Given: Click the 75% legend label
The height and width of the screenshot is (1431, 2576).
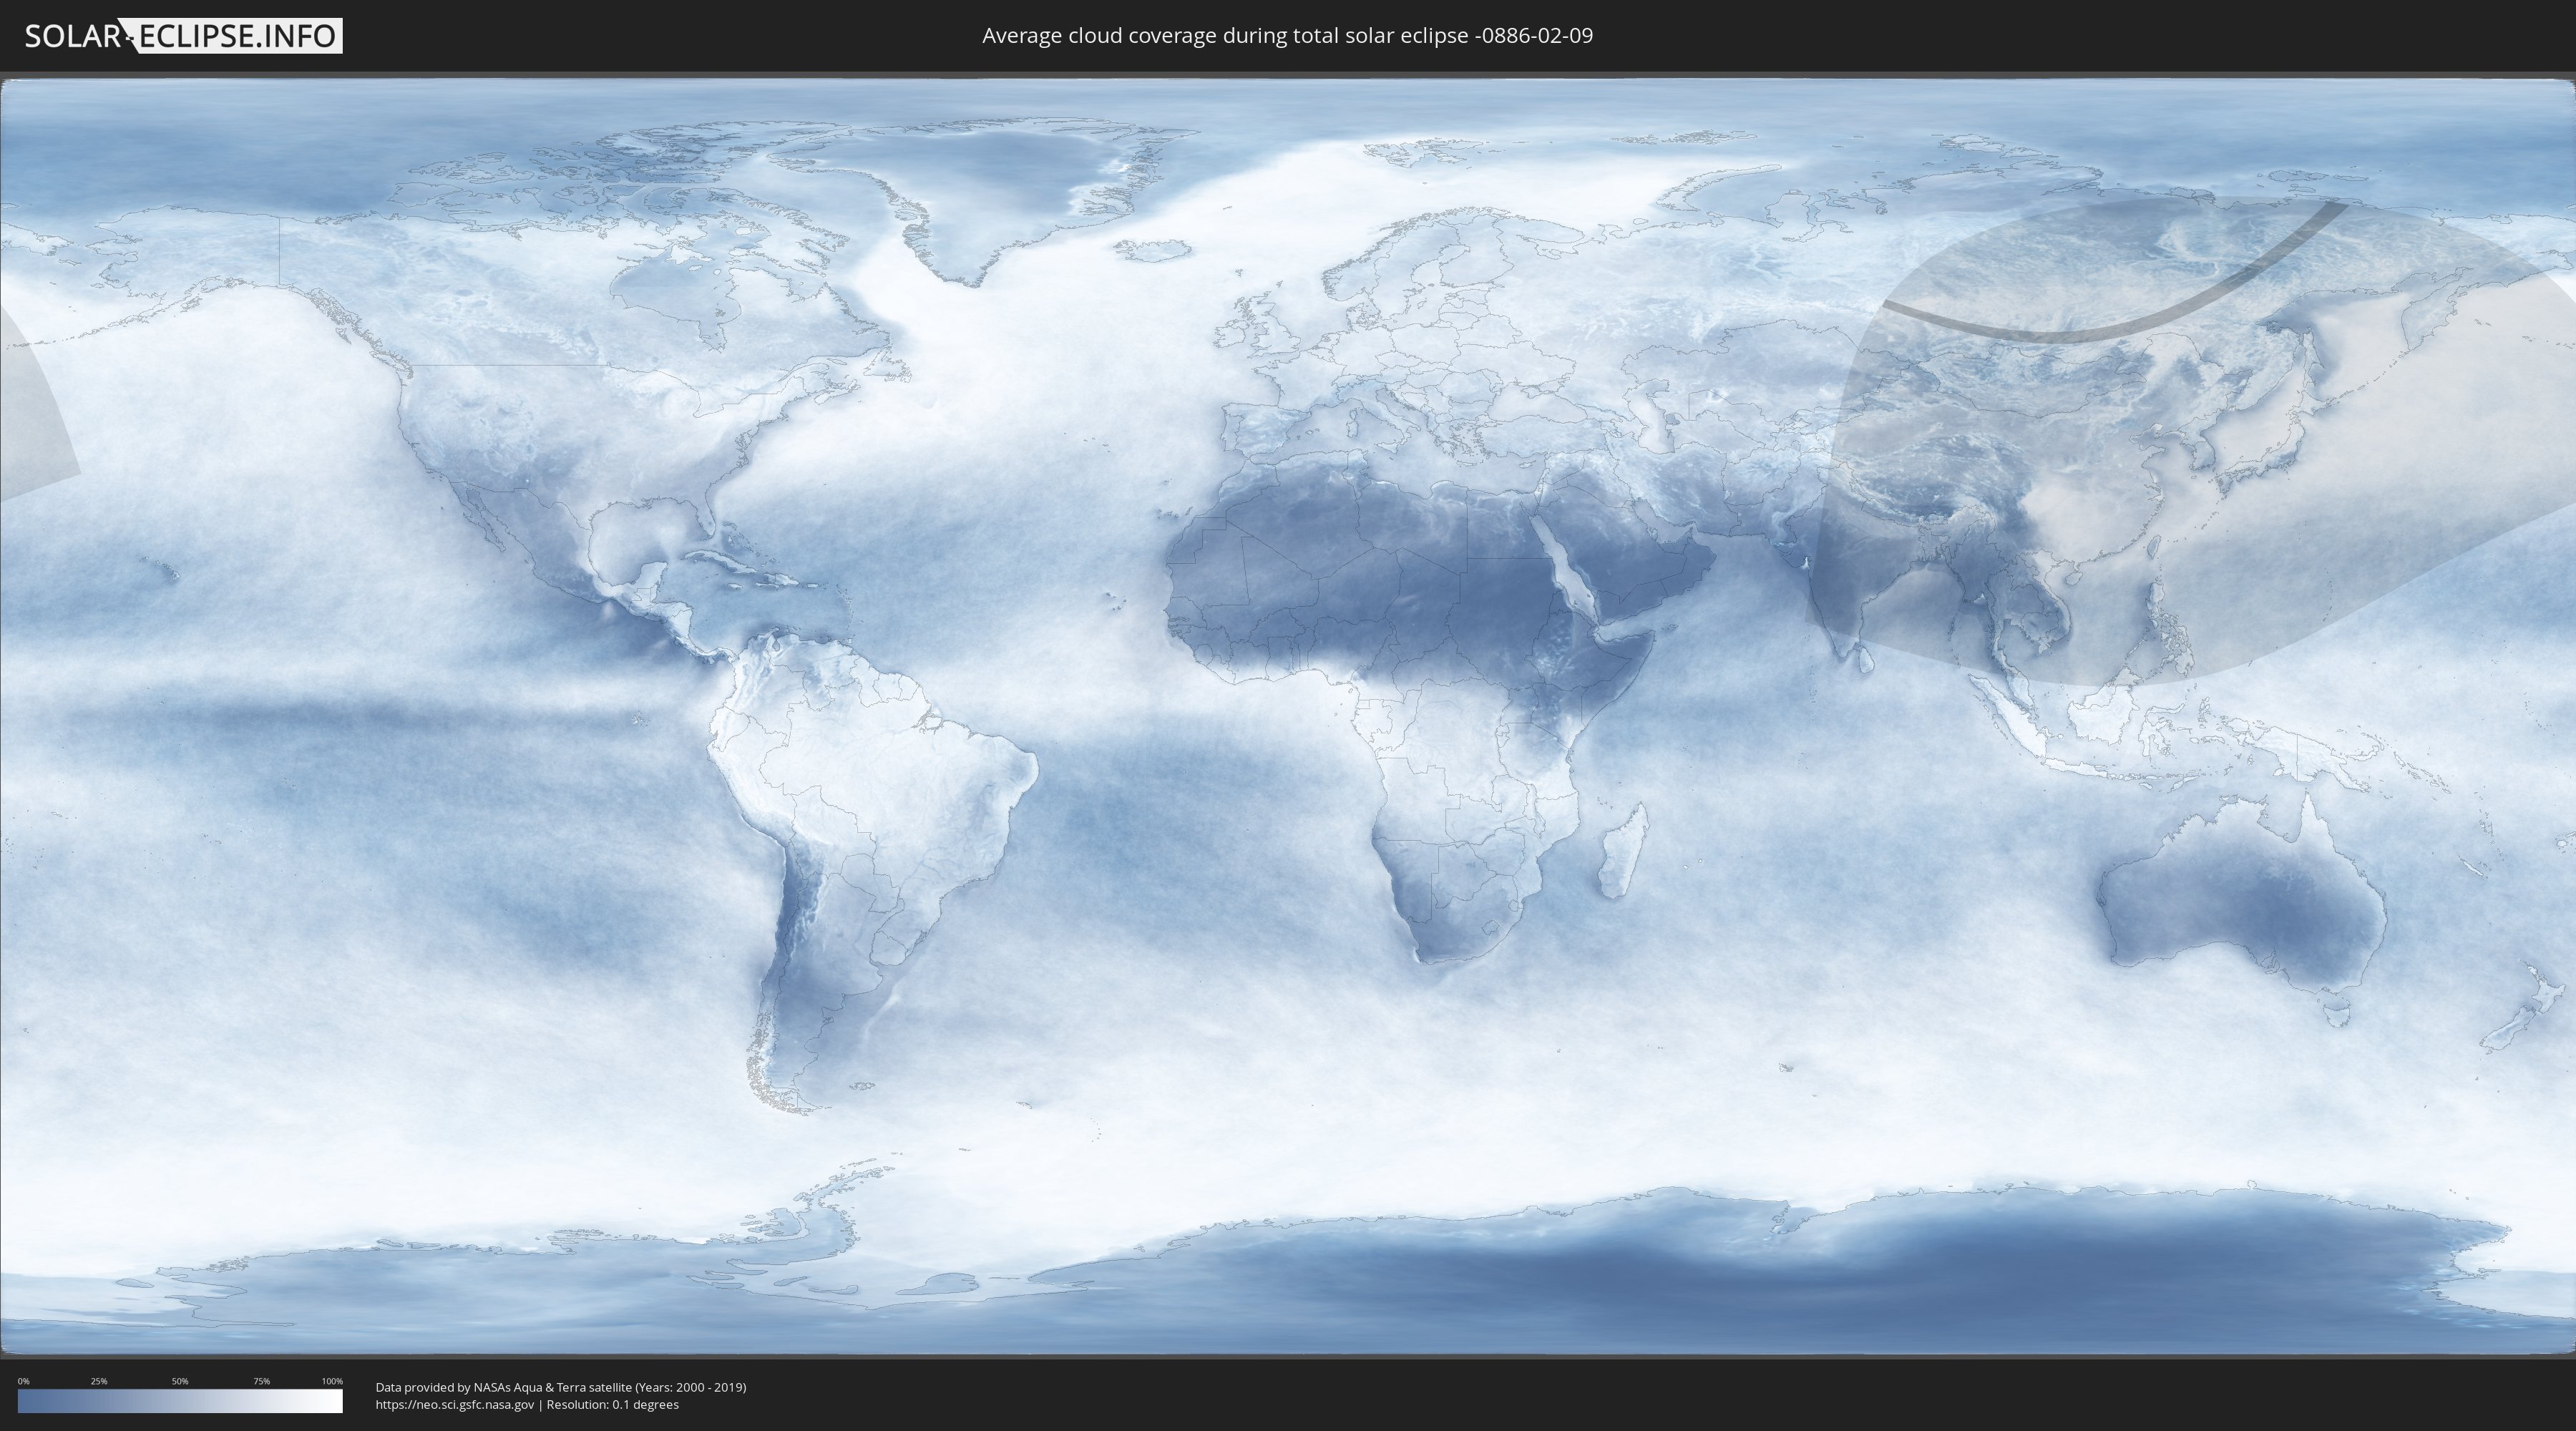Looking at the screenshot, I should tap(261, 1381).
